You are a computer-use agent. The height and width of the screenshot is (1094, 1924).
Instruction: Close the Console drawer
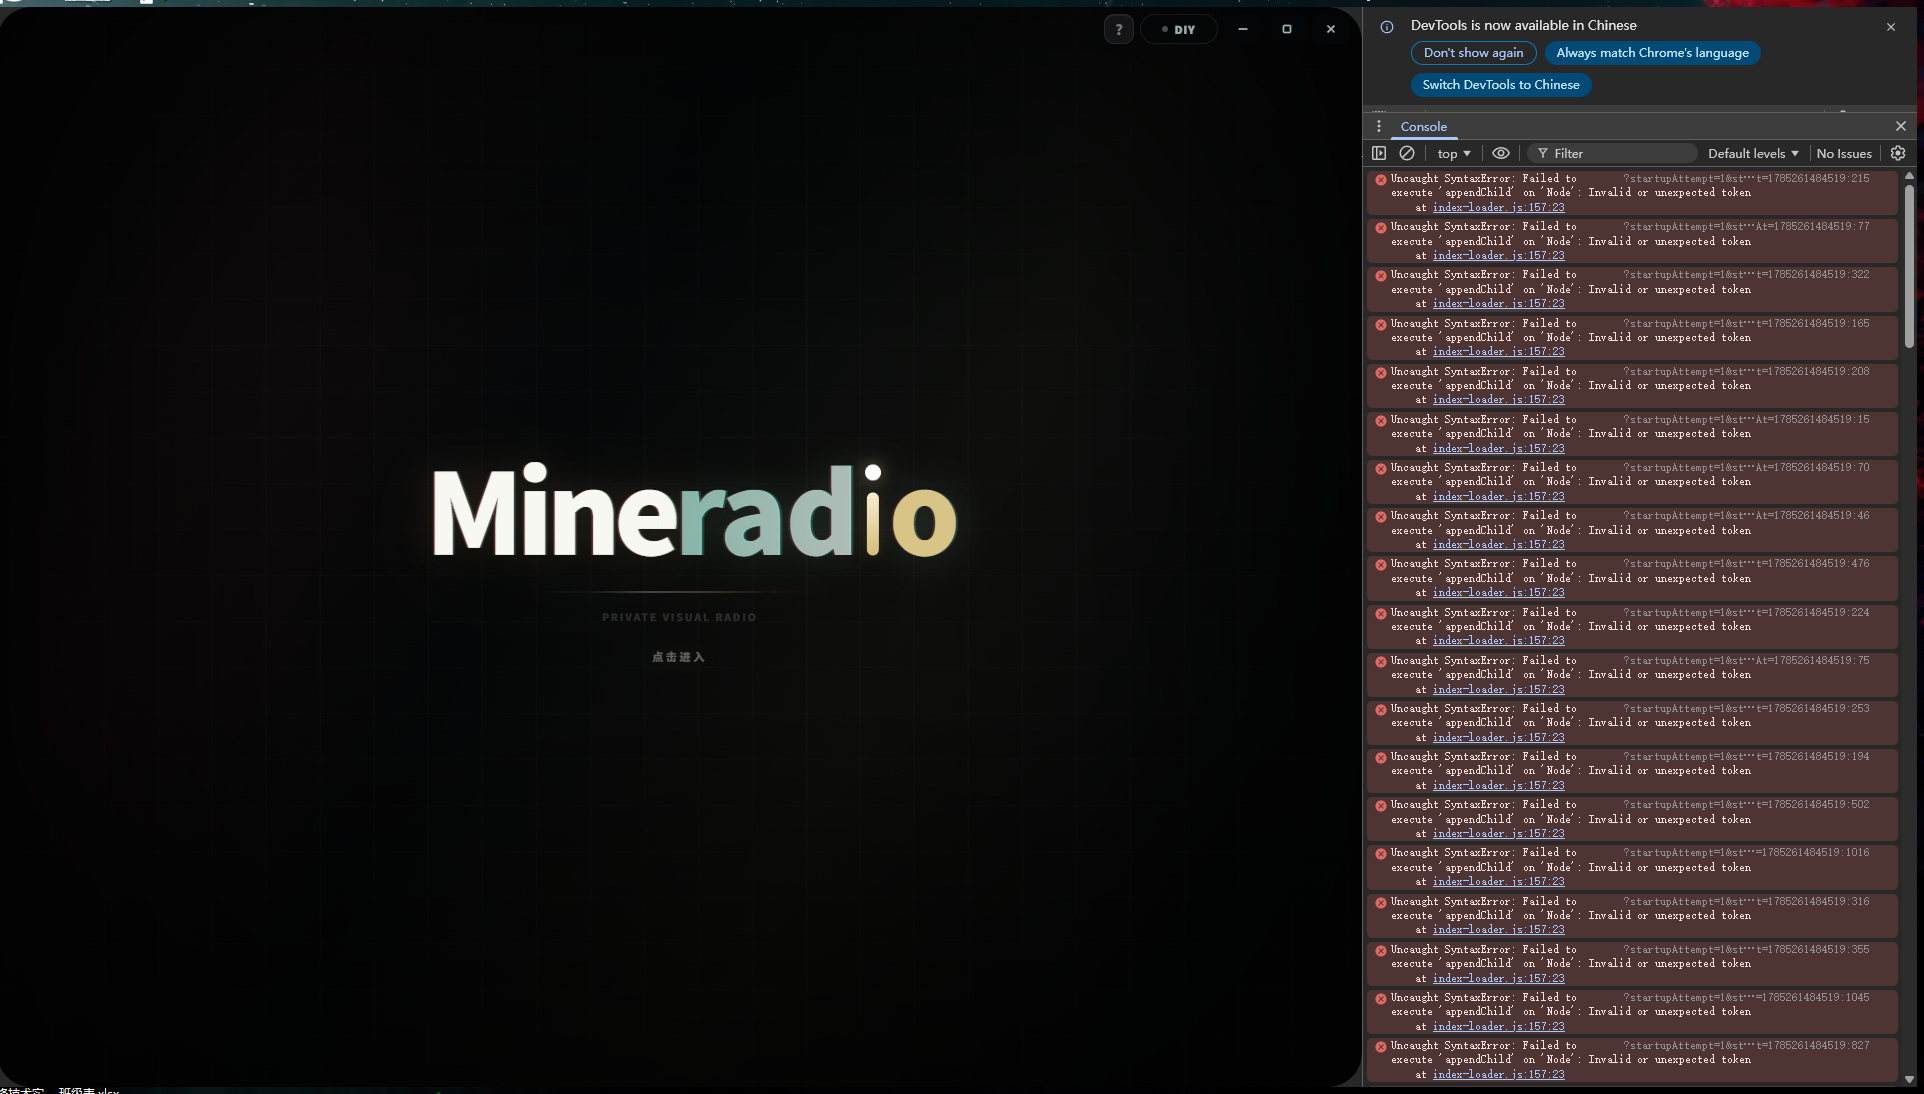pos(1901,126)
